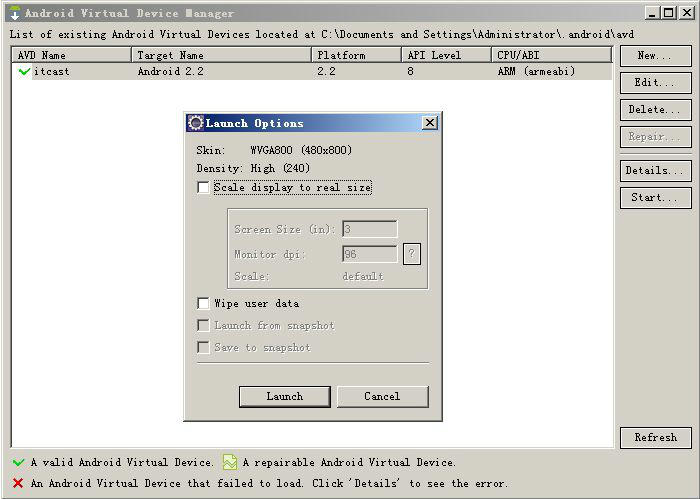Click the Scale default value text
Image resolution: width=700 pixels, height=499 pixels.
pyautogui.click(x=363, y=276)
